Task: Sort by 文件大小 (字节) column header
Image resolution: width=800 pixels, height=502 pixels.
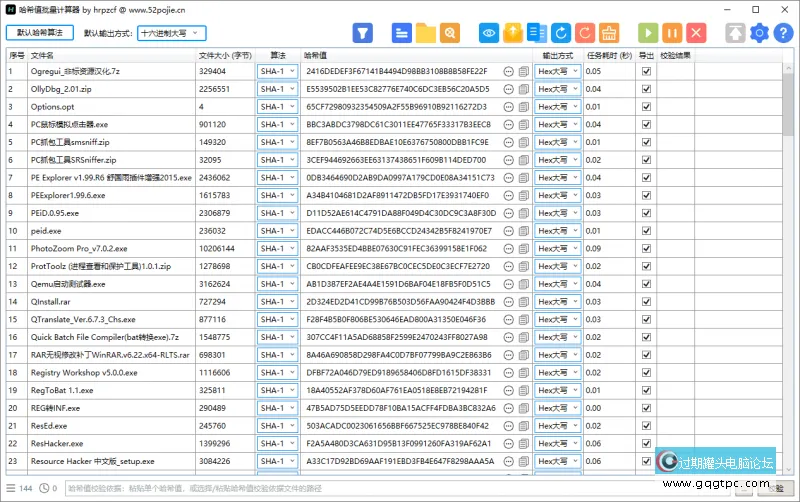Action: tap(226, 55)
